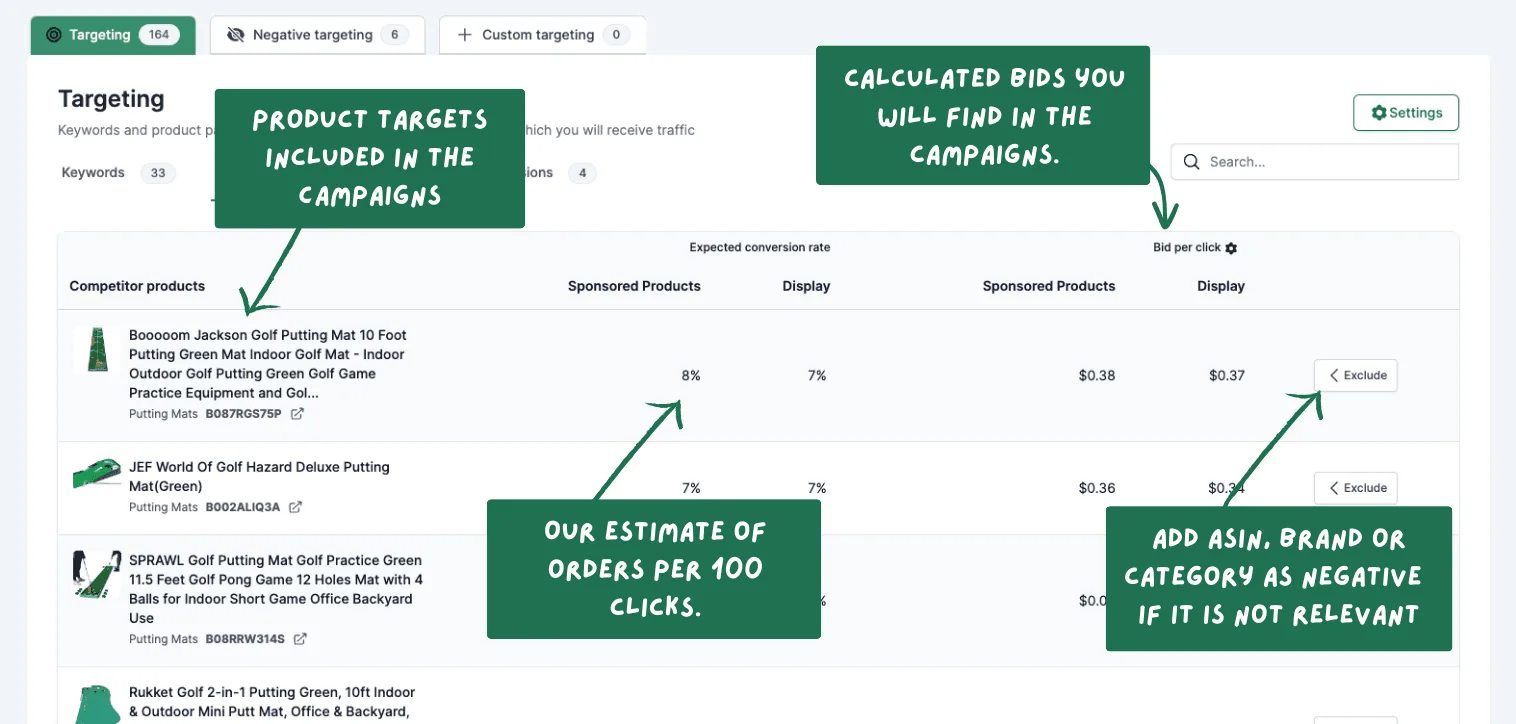Exclude the JEF World Of Golf mat

point(1355,488)
